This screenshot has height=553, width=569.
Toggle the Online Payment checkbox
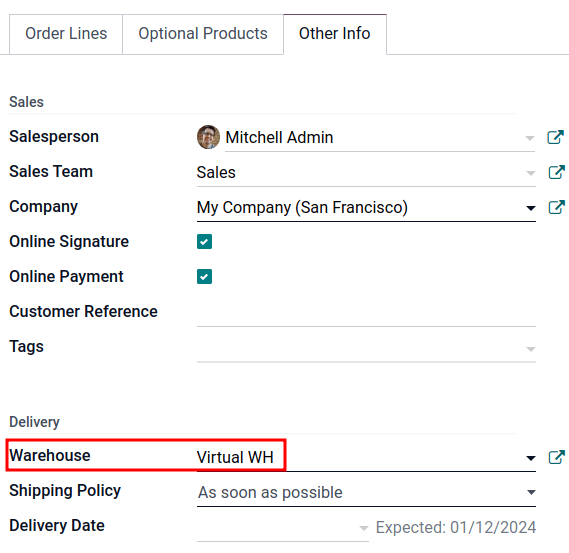pos(204,276)
